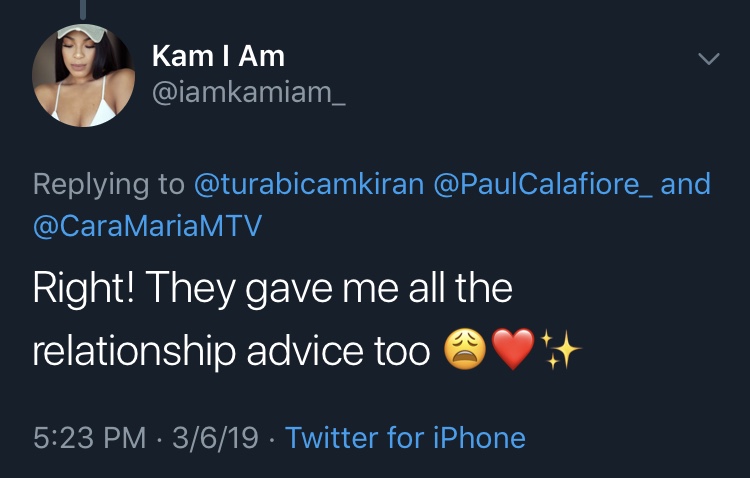Screen dimensions: 750x478
Task: Click the sparkles emoji
Action: [560, 349]
